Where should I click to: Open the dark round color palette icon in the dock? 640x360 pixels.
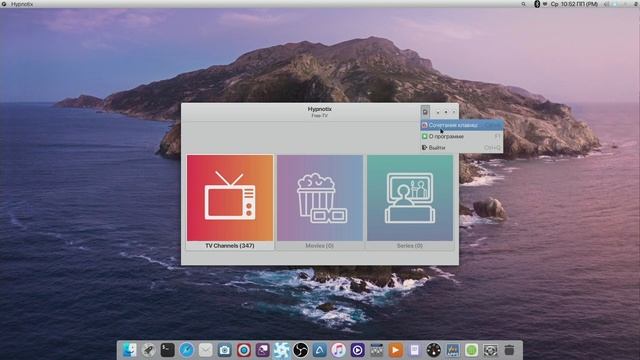433,350
